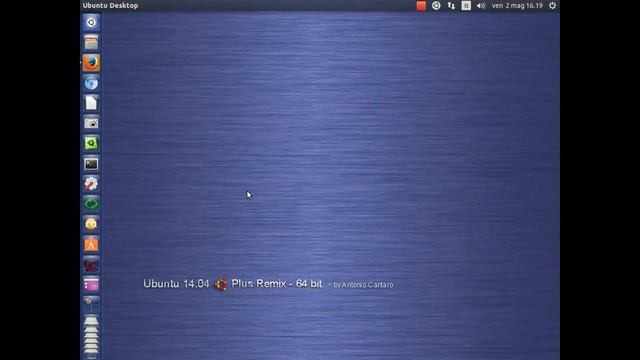
Task: Launch the dark red swirl application icon
Action: click(x=91, y=264)
